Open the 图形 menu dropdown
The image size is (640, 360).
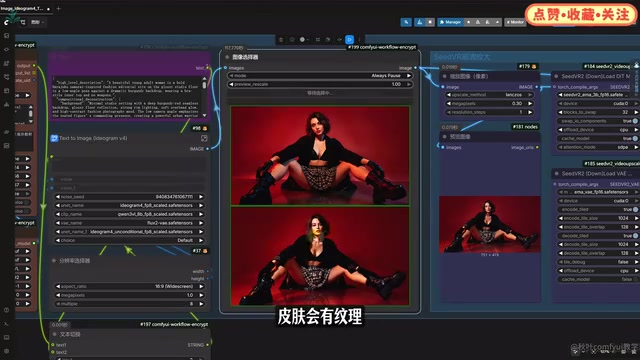coord(38,22)
